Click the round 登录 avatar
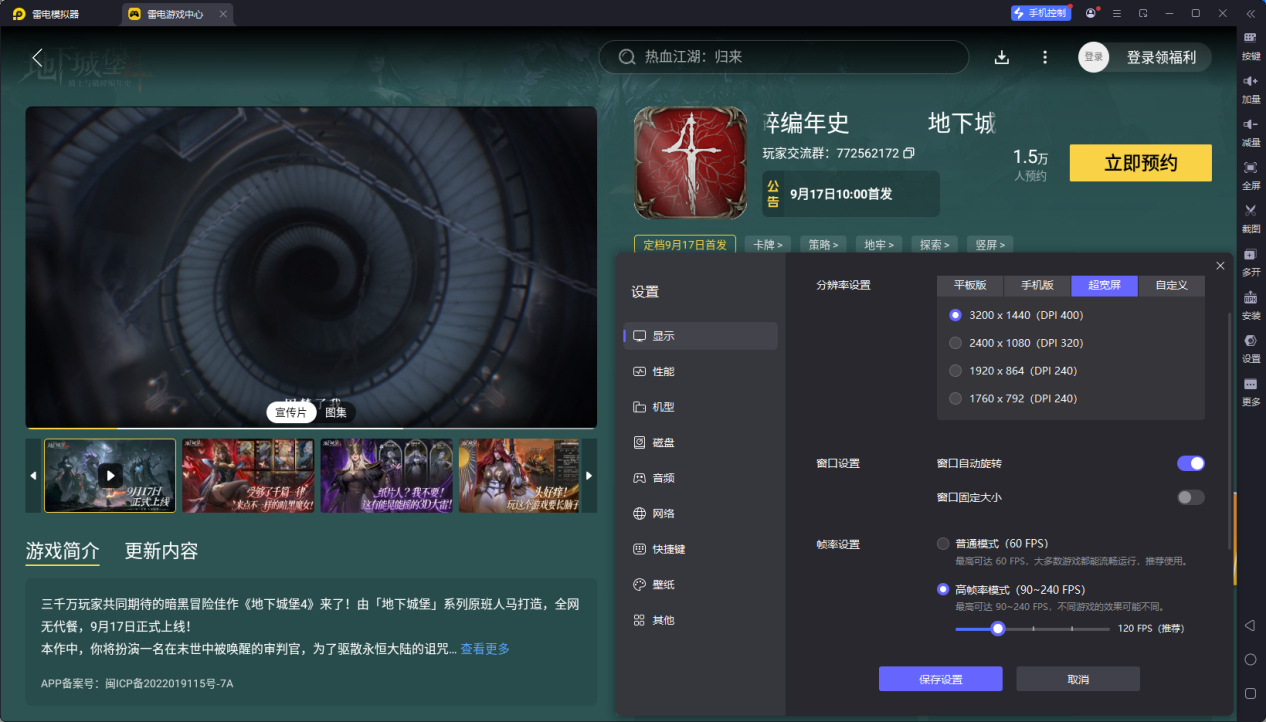The image size is (1266, 722). pyautogui.click(x=1094, y=57)
